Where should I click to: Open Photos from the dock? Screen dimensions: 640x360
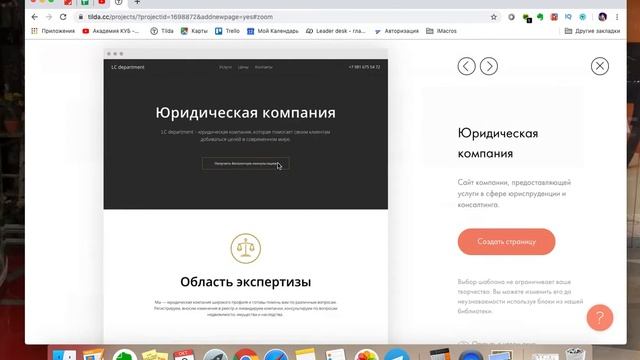pyautogui.click(x=366, y=355)
